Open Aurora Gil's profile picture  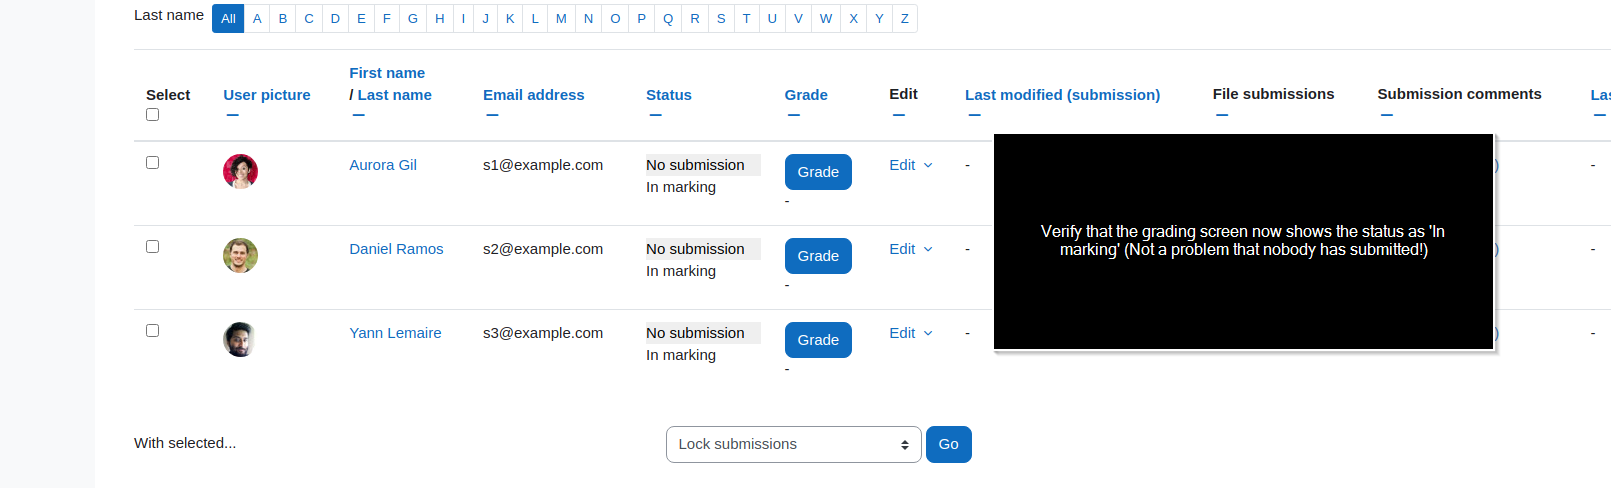point(240,171)
